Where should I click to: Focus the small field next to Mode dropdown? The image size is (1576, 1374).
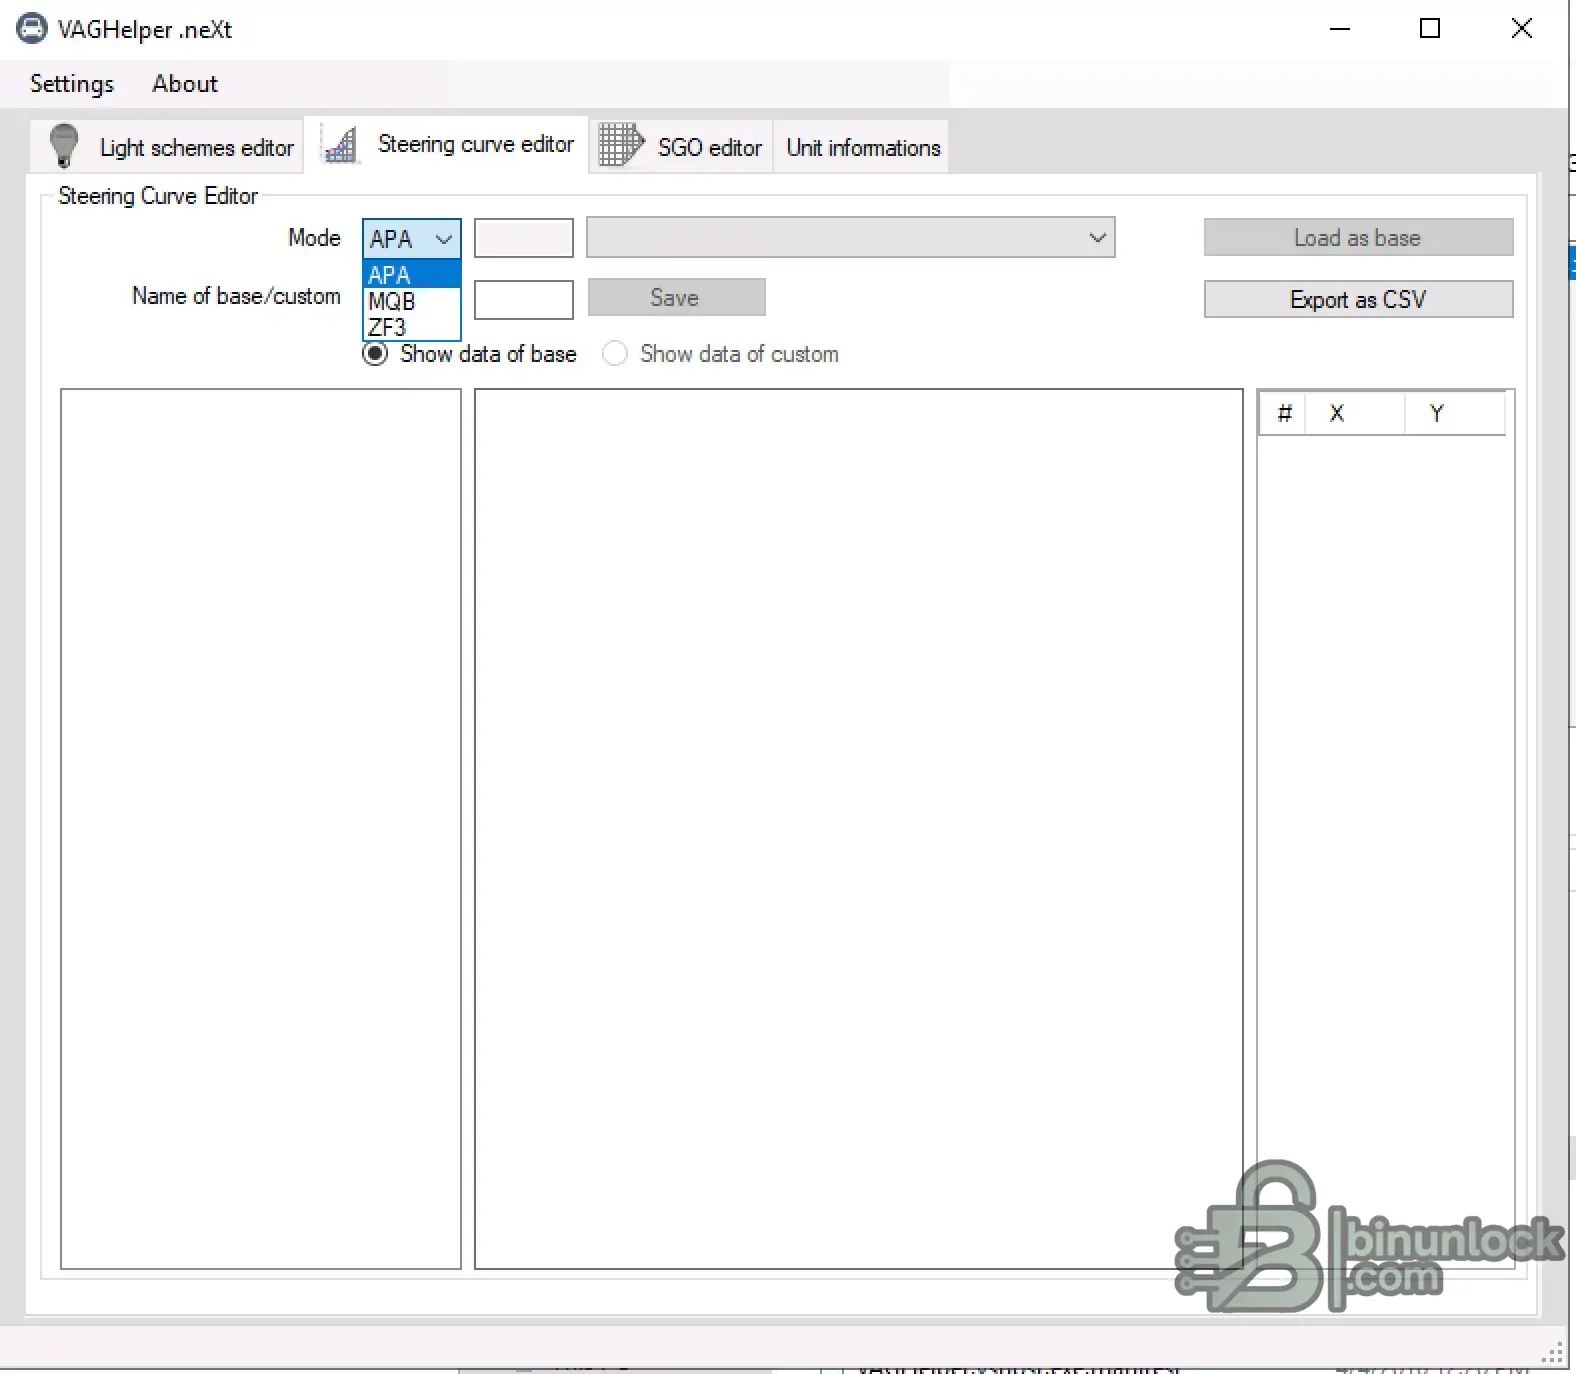pos(523,238)
